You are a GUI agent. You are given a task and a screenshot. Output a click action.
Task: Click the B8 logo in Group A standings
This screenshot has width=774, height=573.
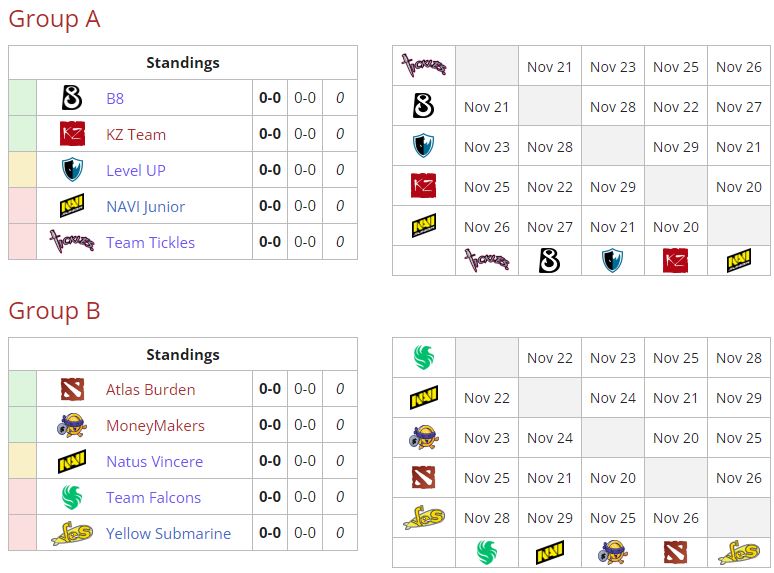(72, 98)
